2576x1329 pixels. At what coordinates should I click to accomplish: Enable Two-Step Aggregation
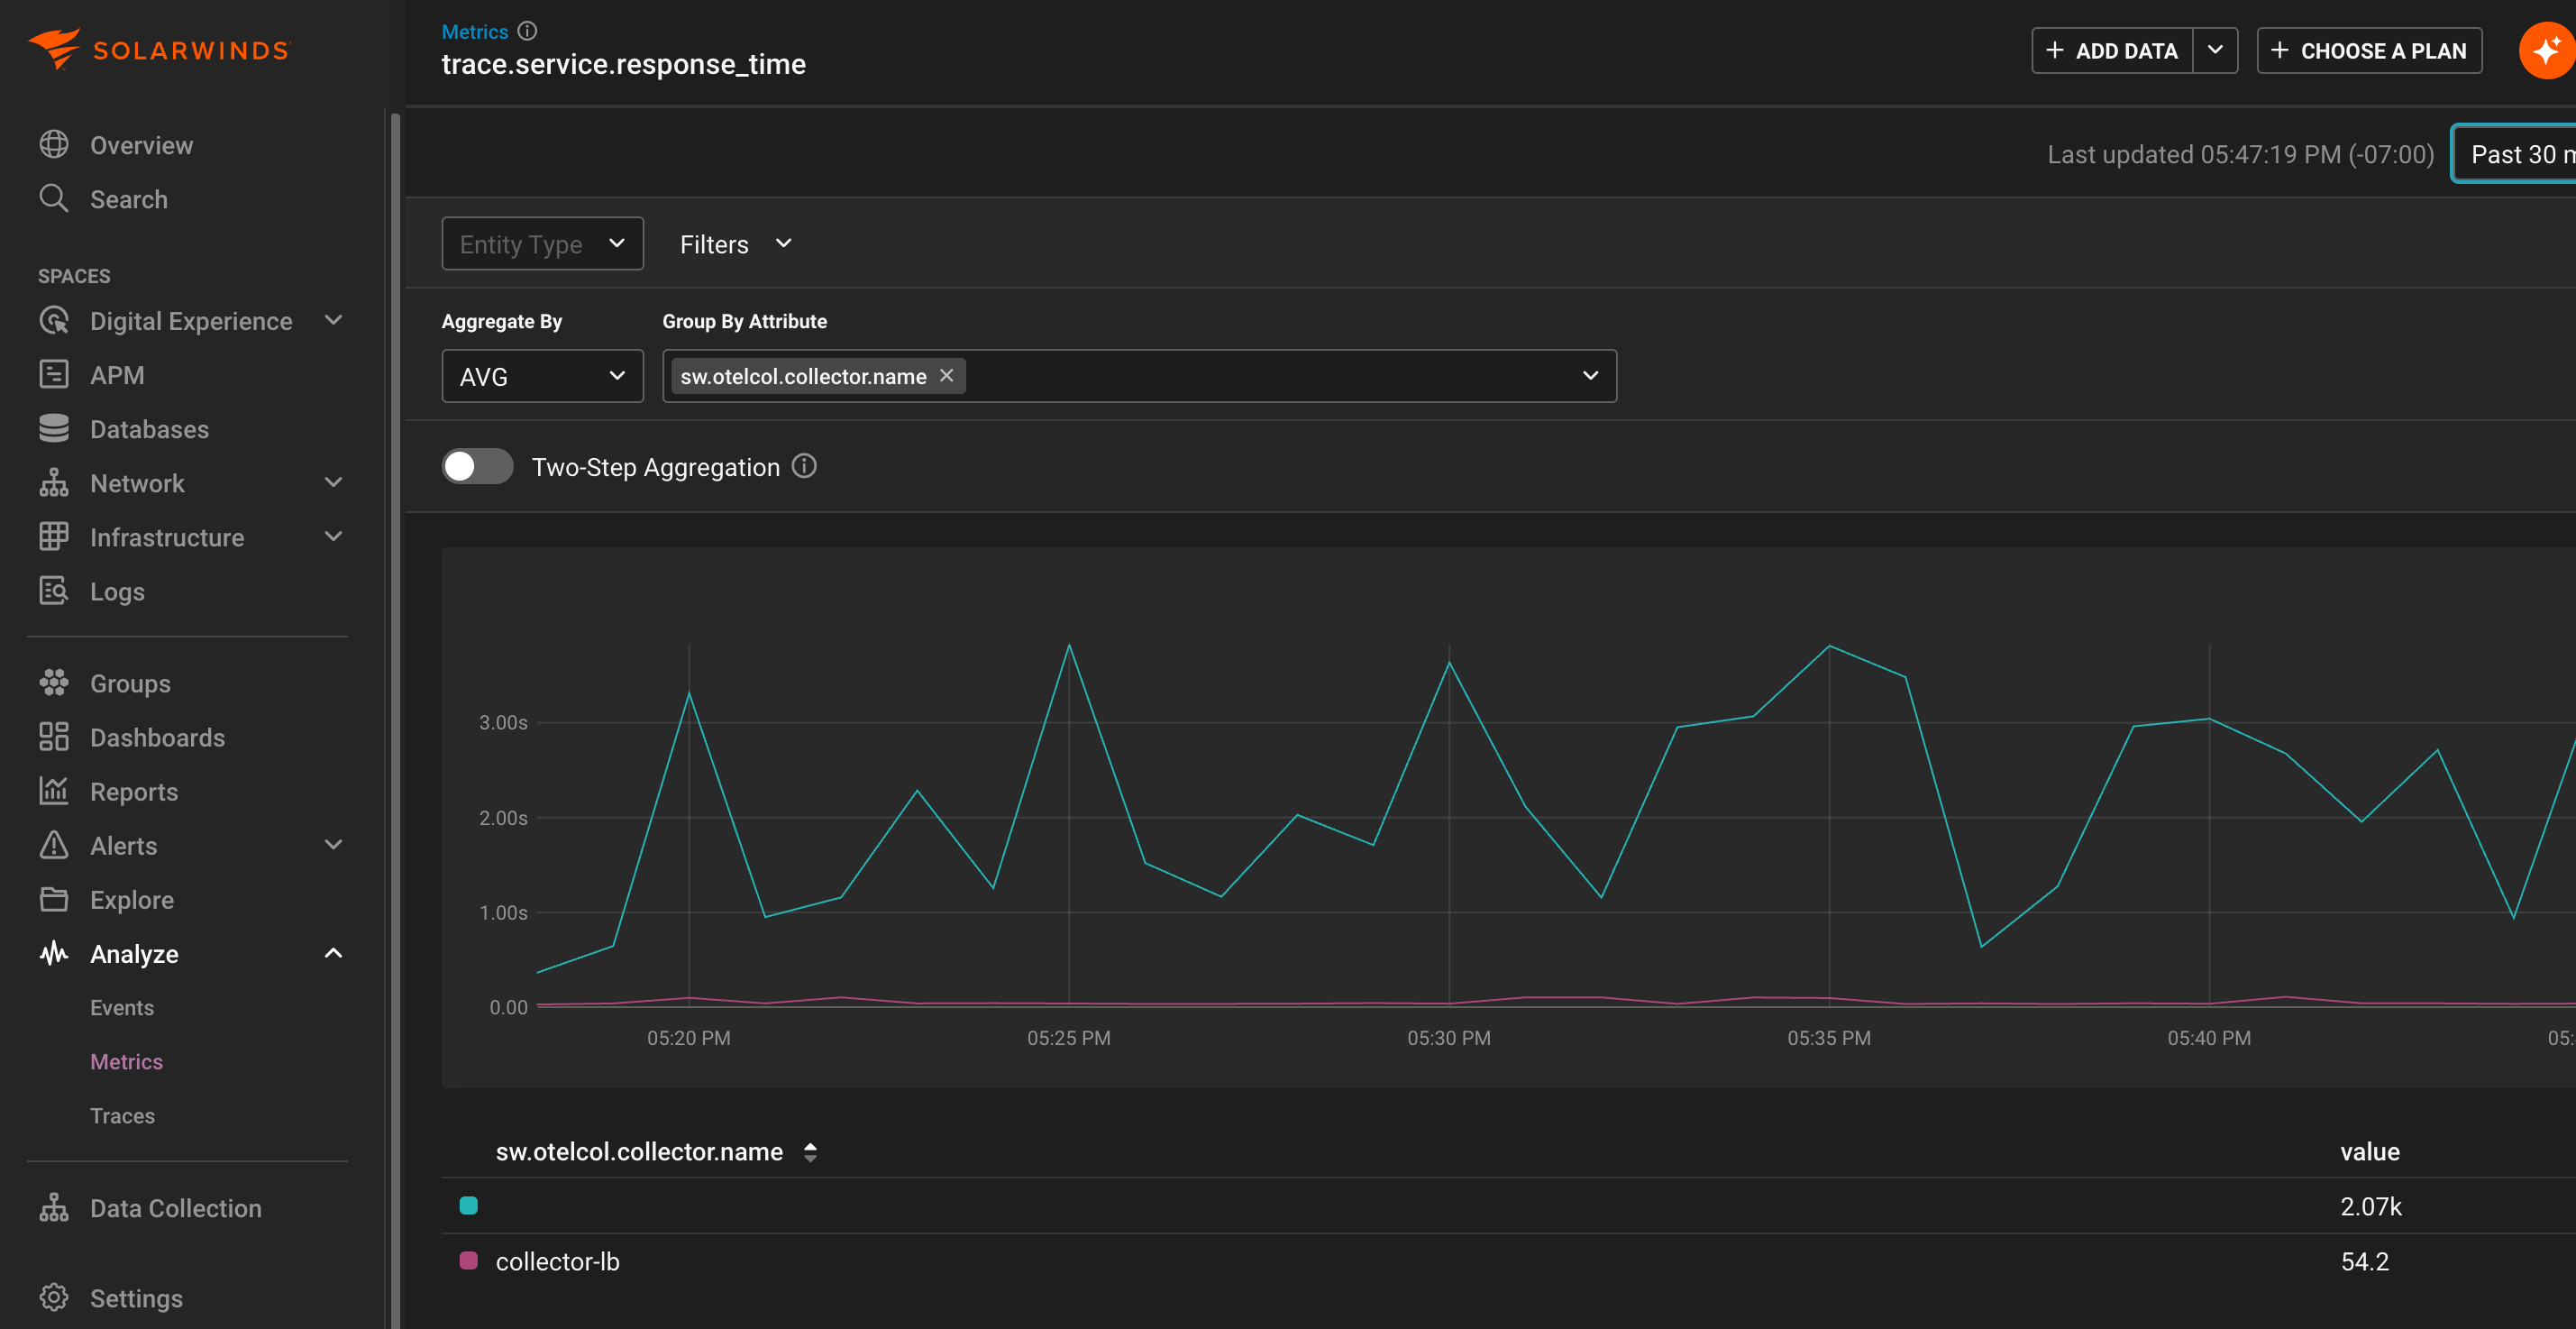point(477,466)
